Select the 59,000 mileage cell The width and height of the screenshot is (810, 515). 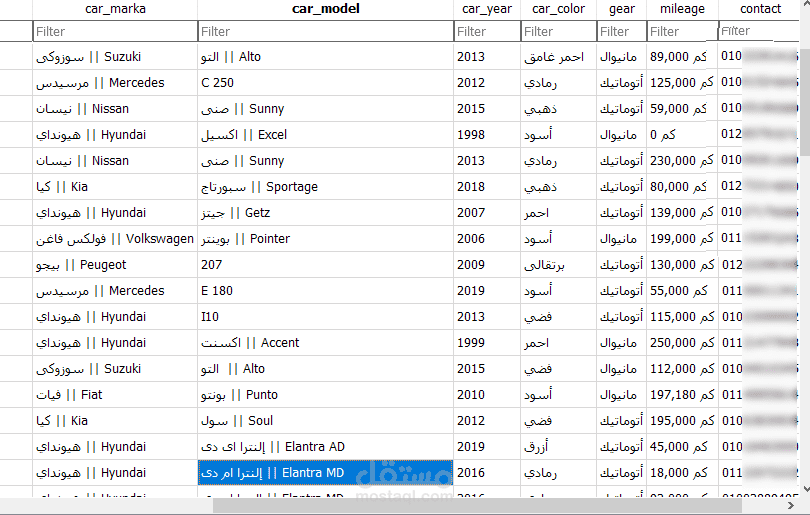point(682,109)
